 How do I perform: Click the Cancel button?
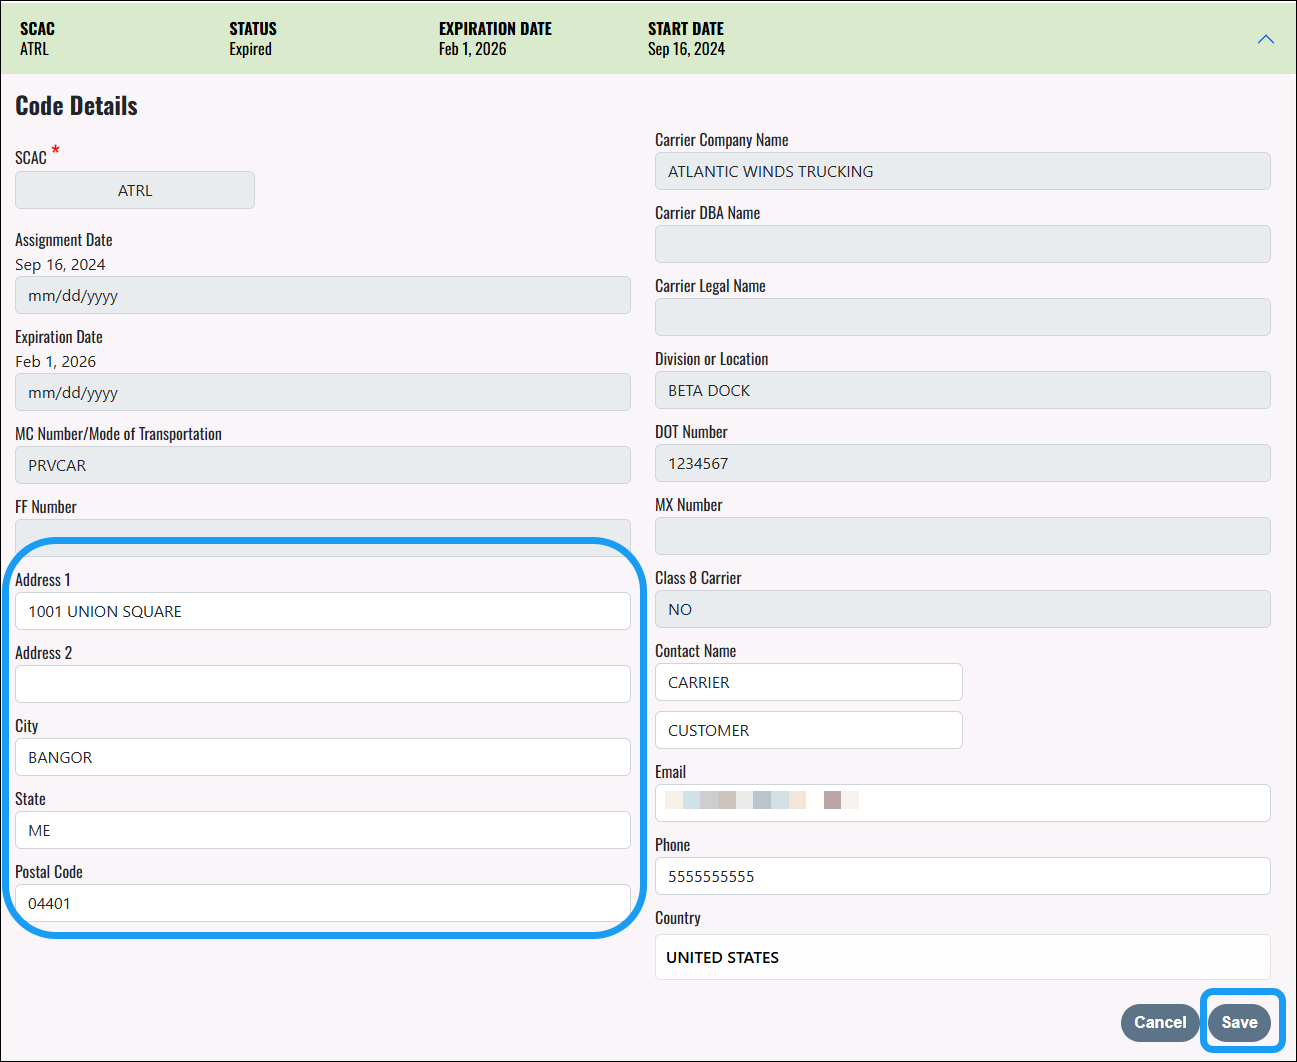(x=1159, y=1022)
